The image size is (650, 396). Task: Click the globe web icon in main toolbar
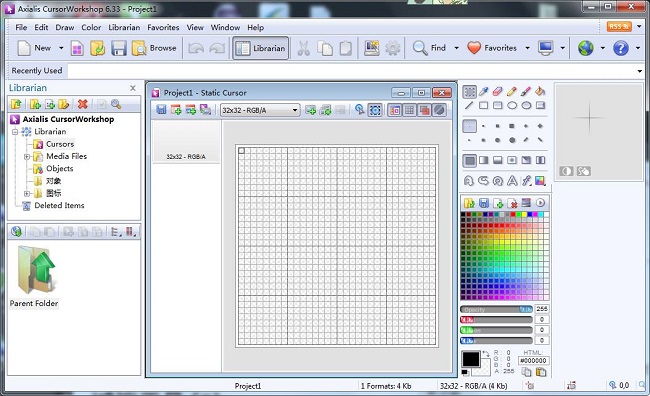585,48
